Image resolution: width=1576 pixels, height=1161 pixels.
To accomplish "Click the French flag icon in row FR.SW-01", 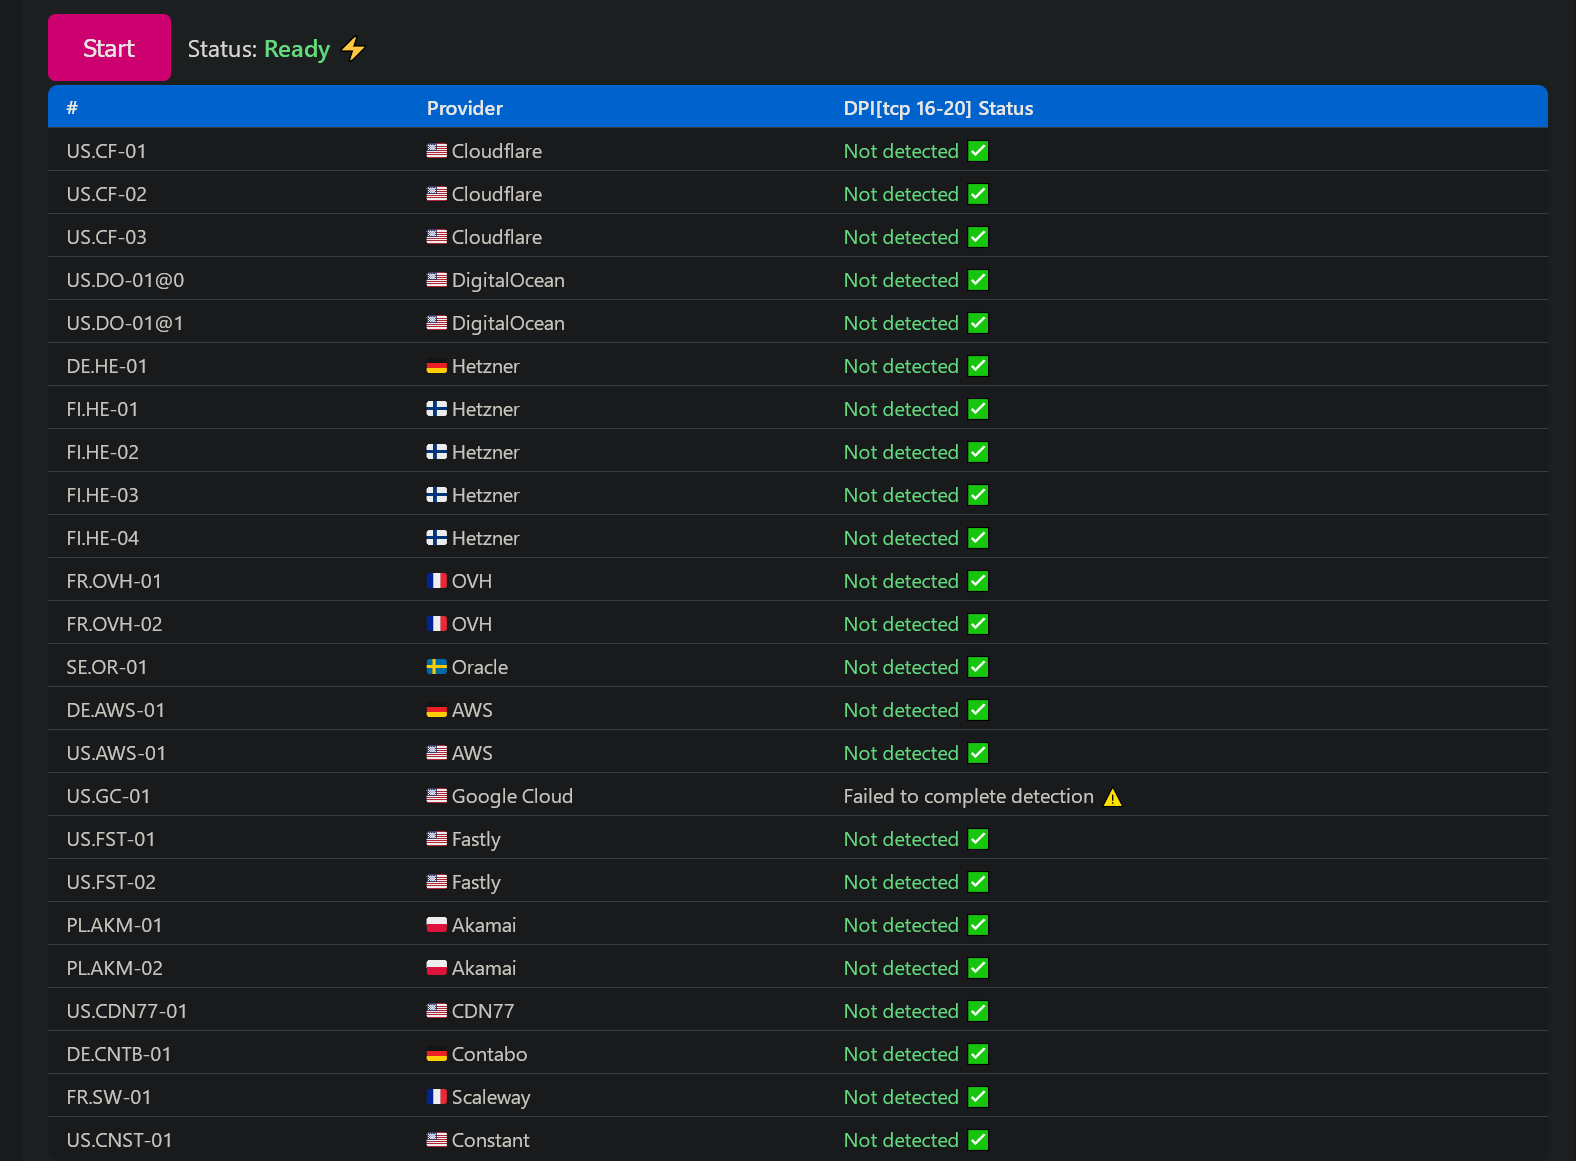I will [x=437, y=1097].
